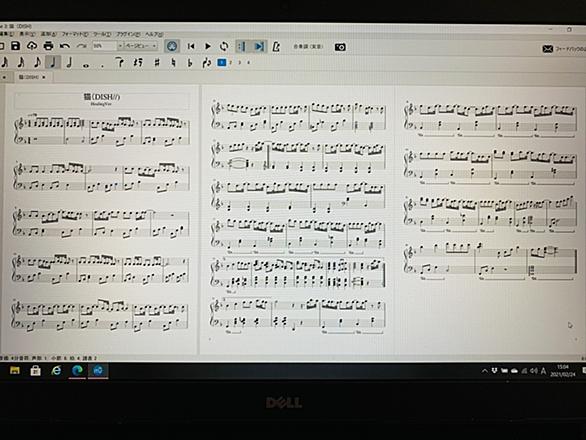Open the プラグイン (Plugins) menu
The width and height of the screenshot is (586, 440).
click(x=128, y=34)
